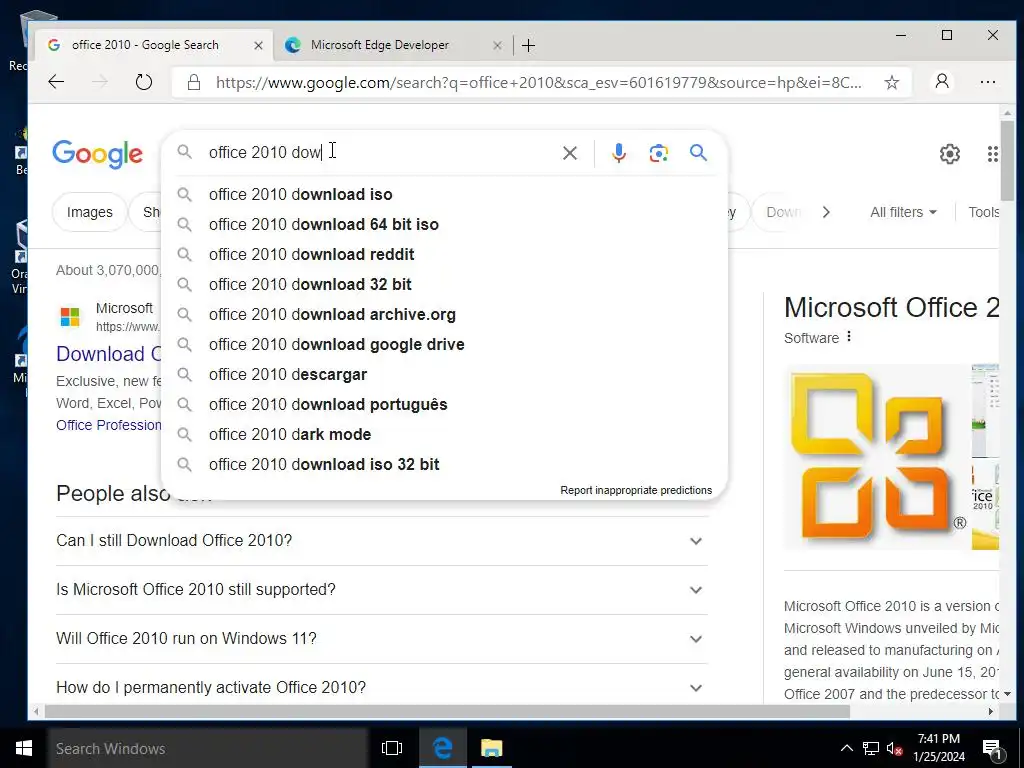
Task: Select the office 2010 Google Search tab
Action: 154,45
